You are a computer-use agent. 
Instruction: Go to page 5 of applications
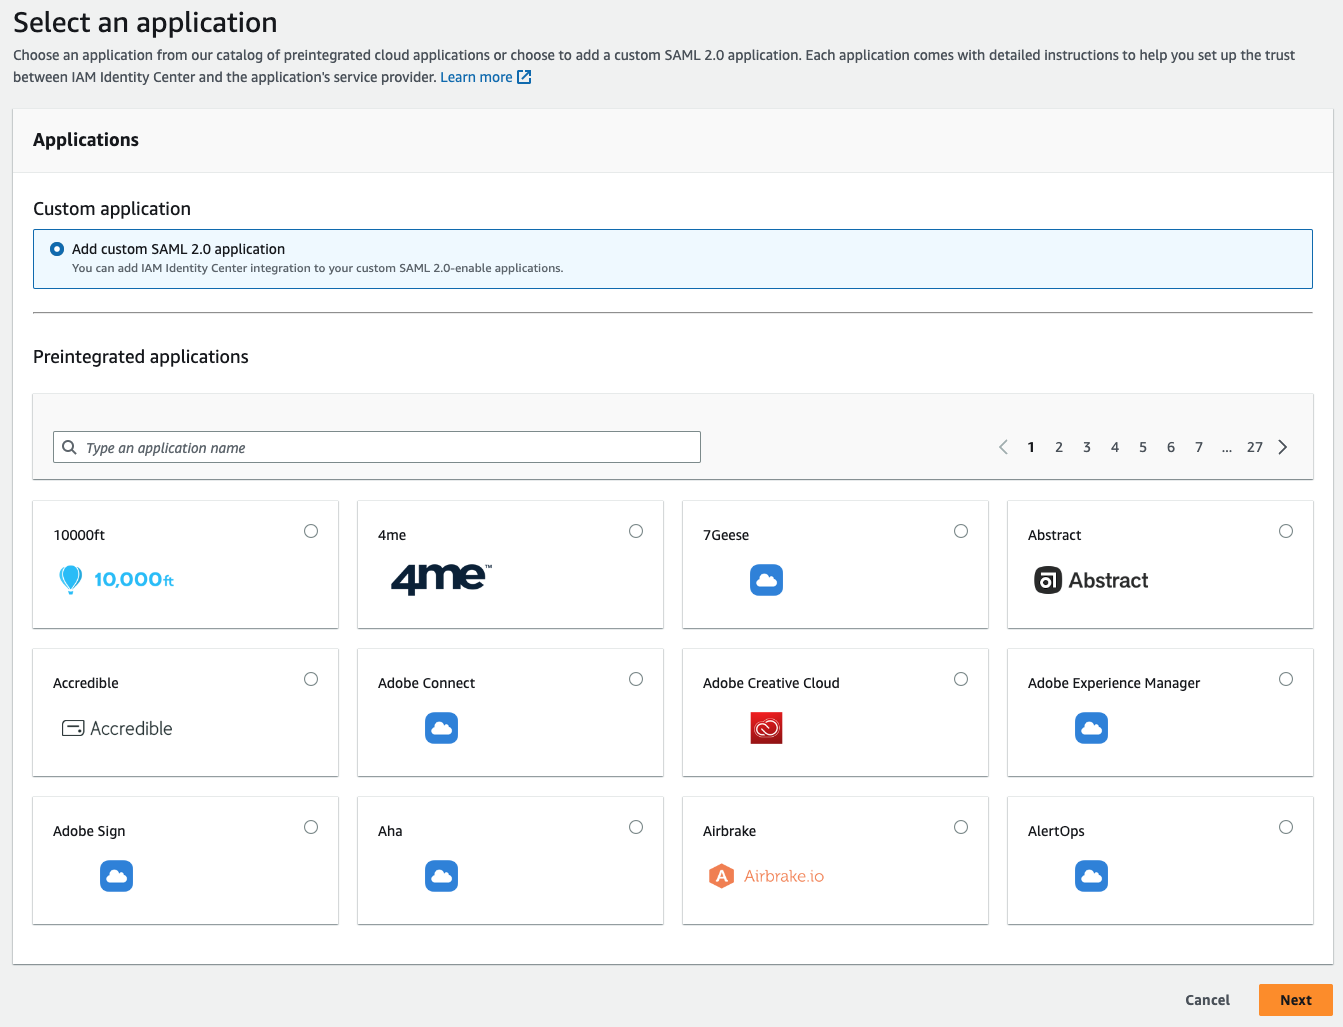(x=1143, y=447)
